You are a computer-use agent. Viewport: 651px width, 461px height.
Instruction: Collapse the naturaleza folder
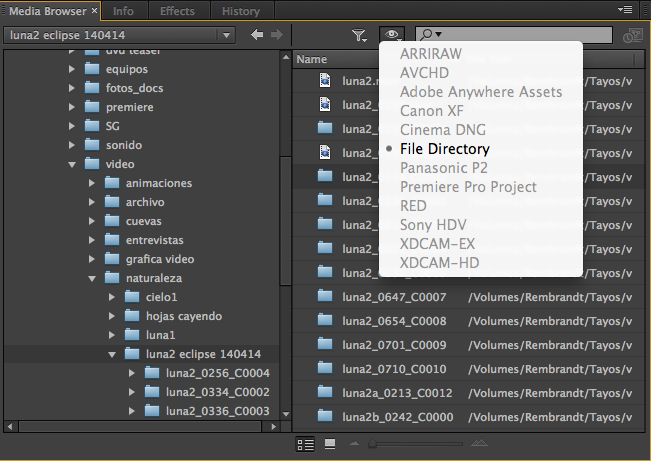click(x=91, y=278)
